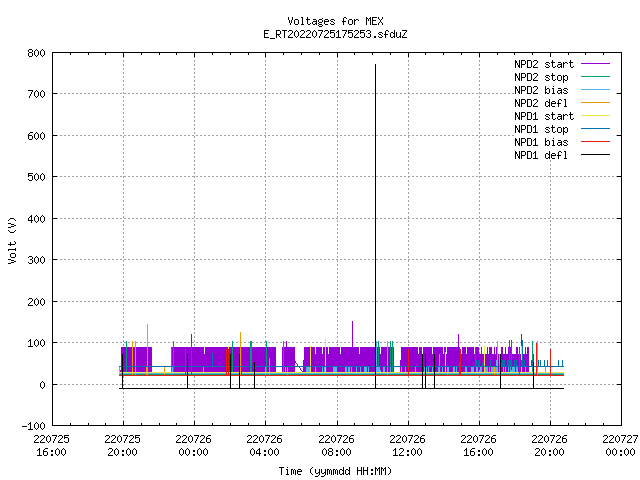The width and height of the screenshot is (640, 480).
Task: Click the 'NPD1 defl' legend label
Action: click(x=541, y=155)
